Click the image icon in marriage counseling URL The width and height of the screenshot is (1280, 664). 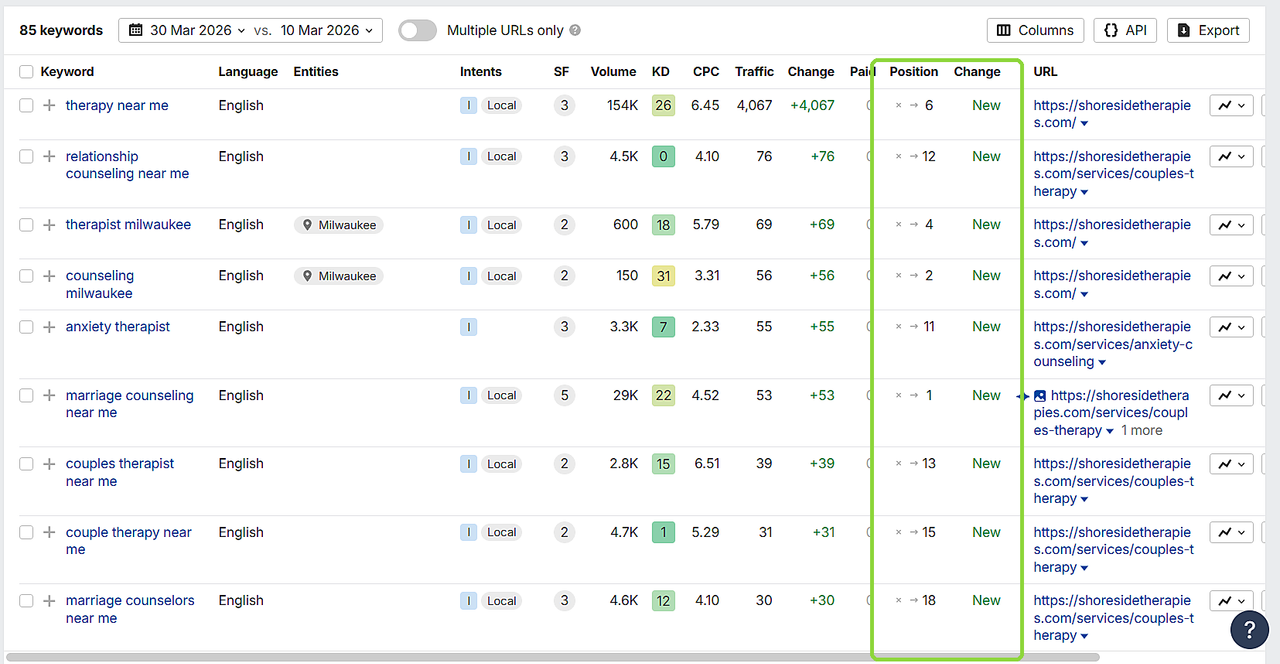point(1040,396)
